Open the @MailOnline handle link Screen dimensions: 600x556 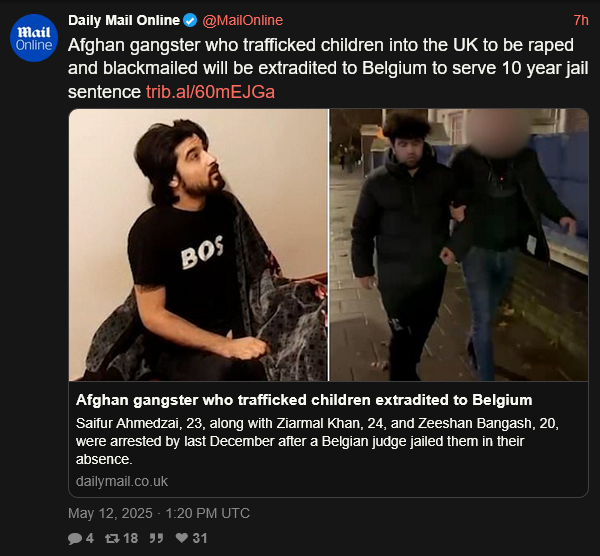(x=243, y=20)
